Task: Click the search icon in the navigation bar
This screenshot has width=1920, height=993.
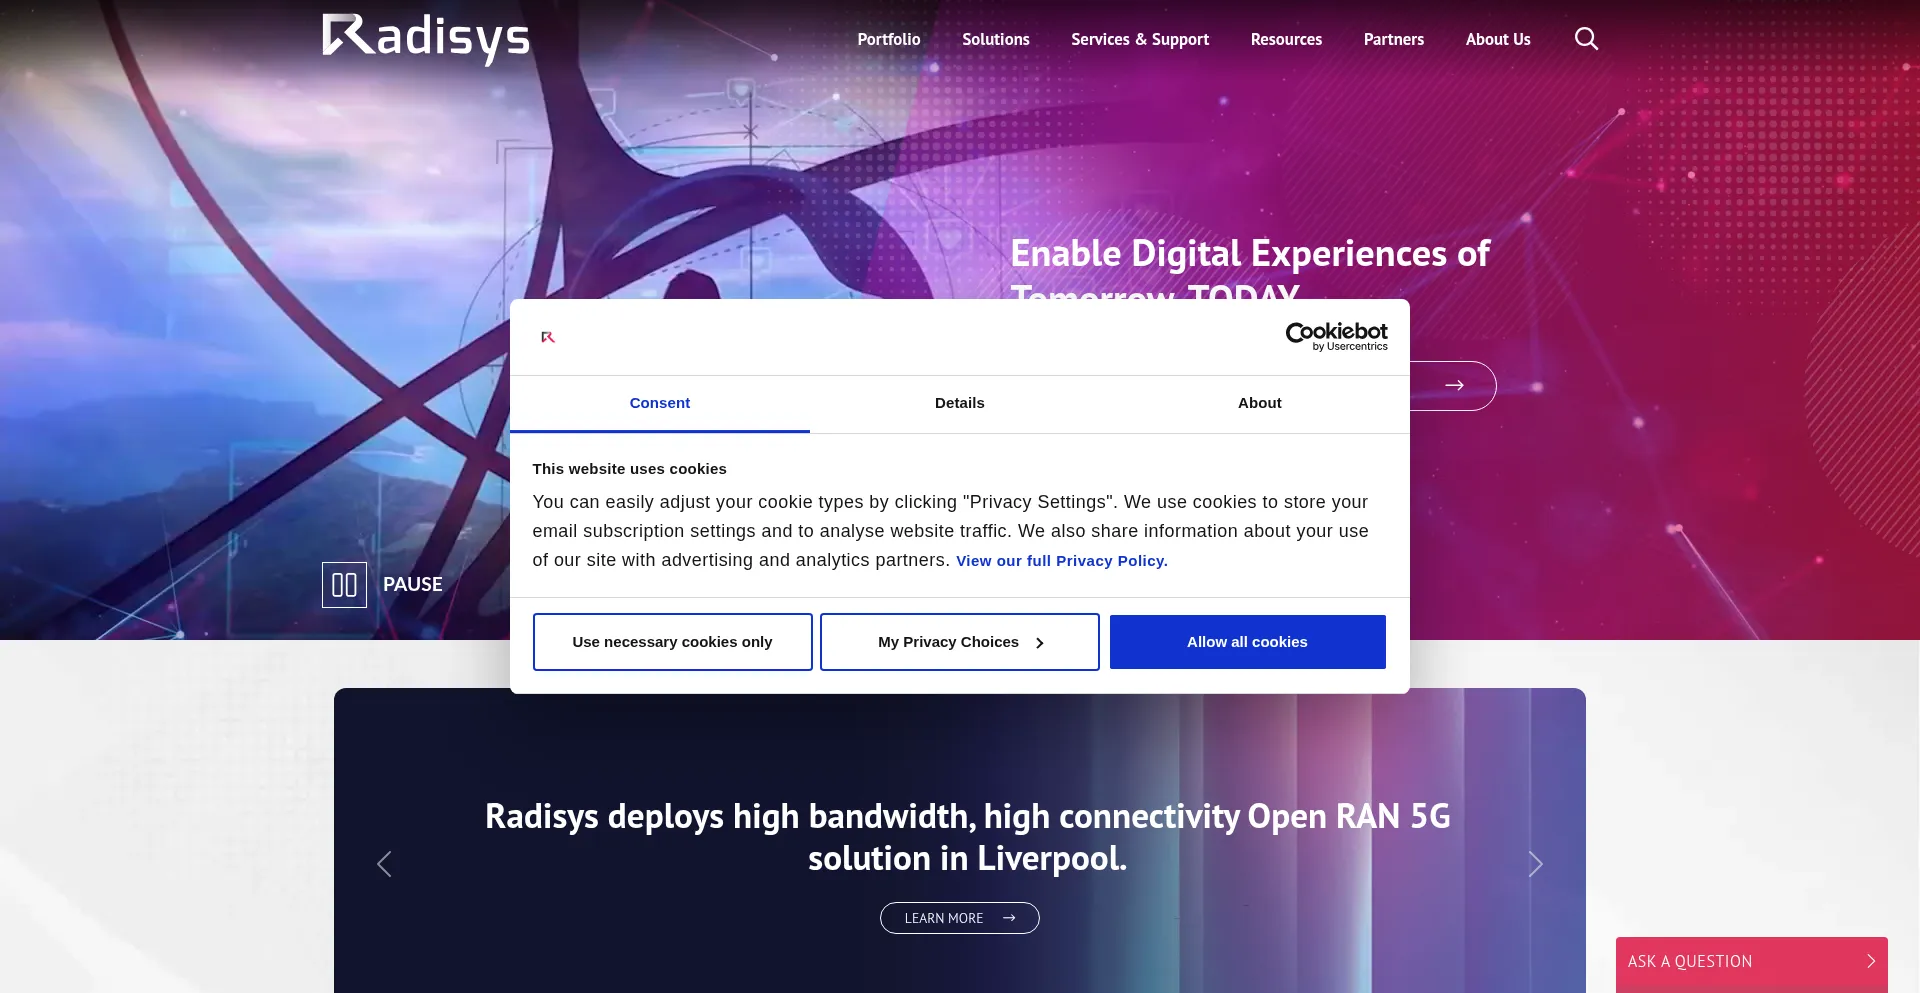Action: 1586,38
